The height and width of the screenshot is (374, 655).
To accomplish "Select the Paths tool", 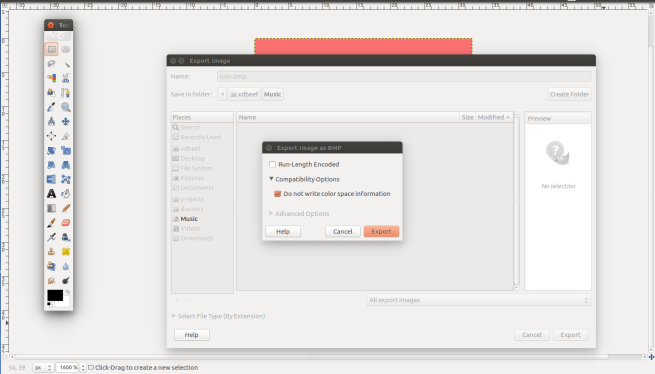I will click(x=66, y=92).
